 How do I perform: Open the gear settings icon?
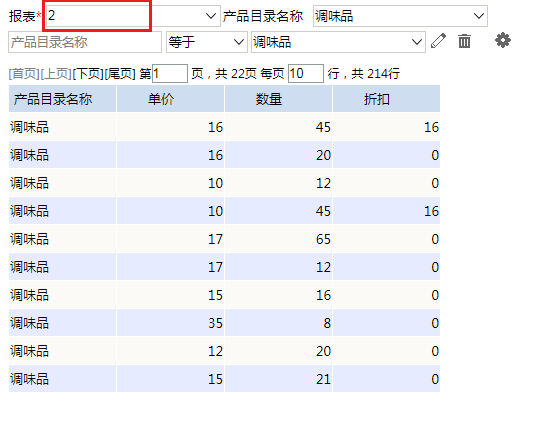point(503,41)
